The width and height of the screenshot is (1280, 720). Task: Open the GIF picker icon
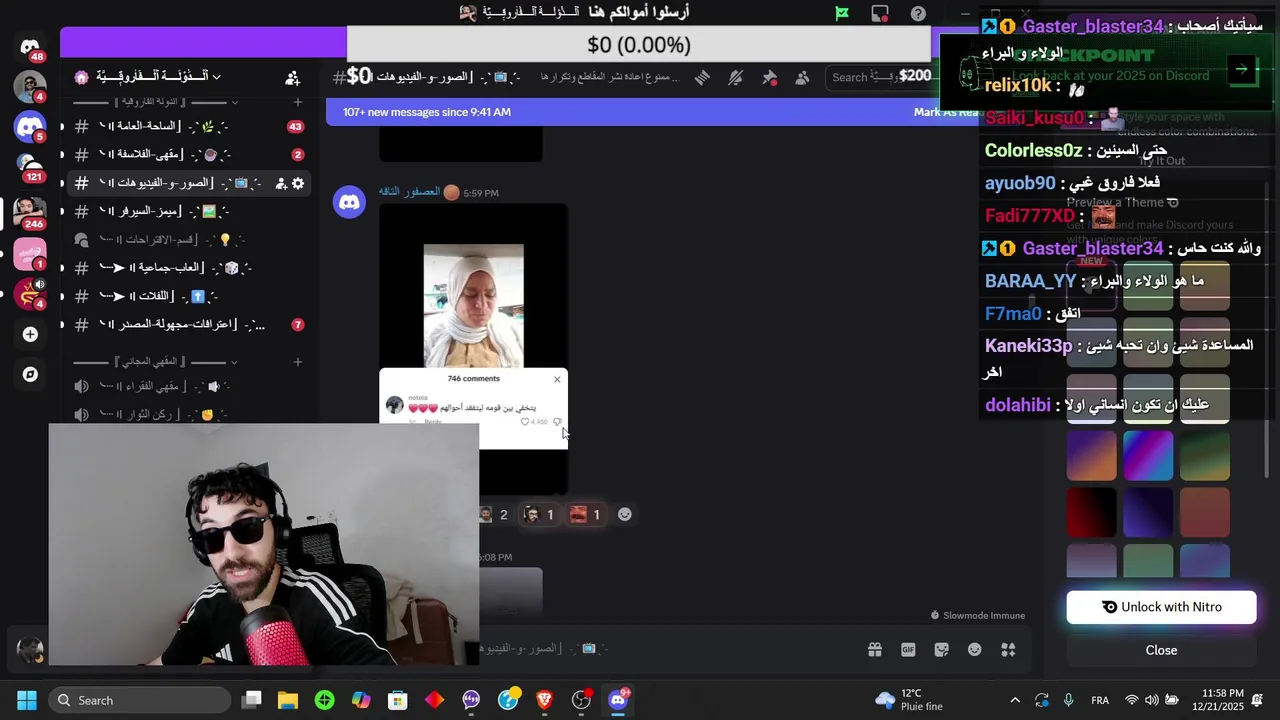point(908,649)
